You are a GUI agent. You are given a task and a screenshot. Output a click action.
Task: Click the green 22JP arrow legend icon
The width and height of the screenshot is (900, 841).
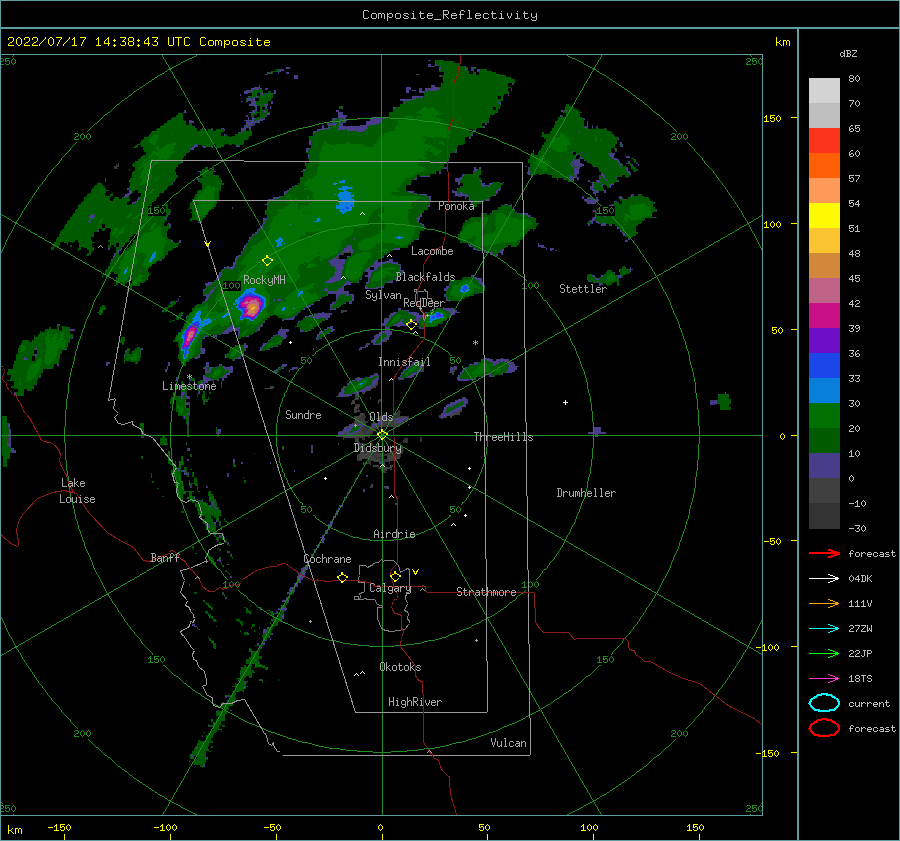pos(824,653)
